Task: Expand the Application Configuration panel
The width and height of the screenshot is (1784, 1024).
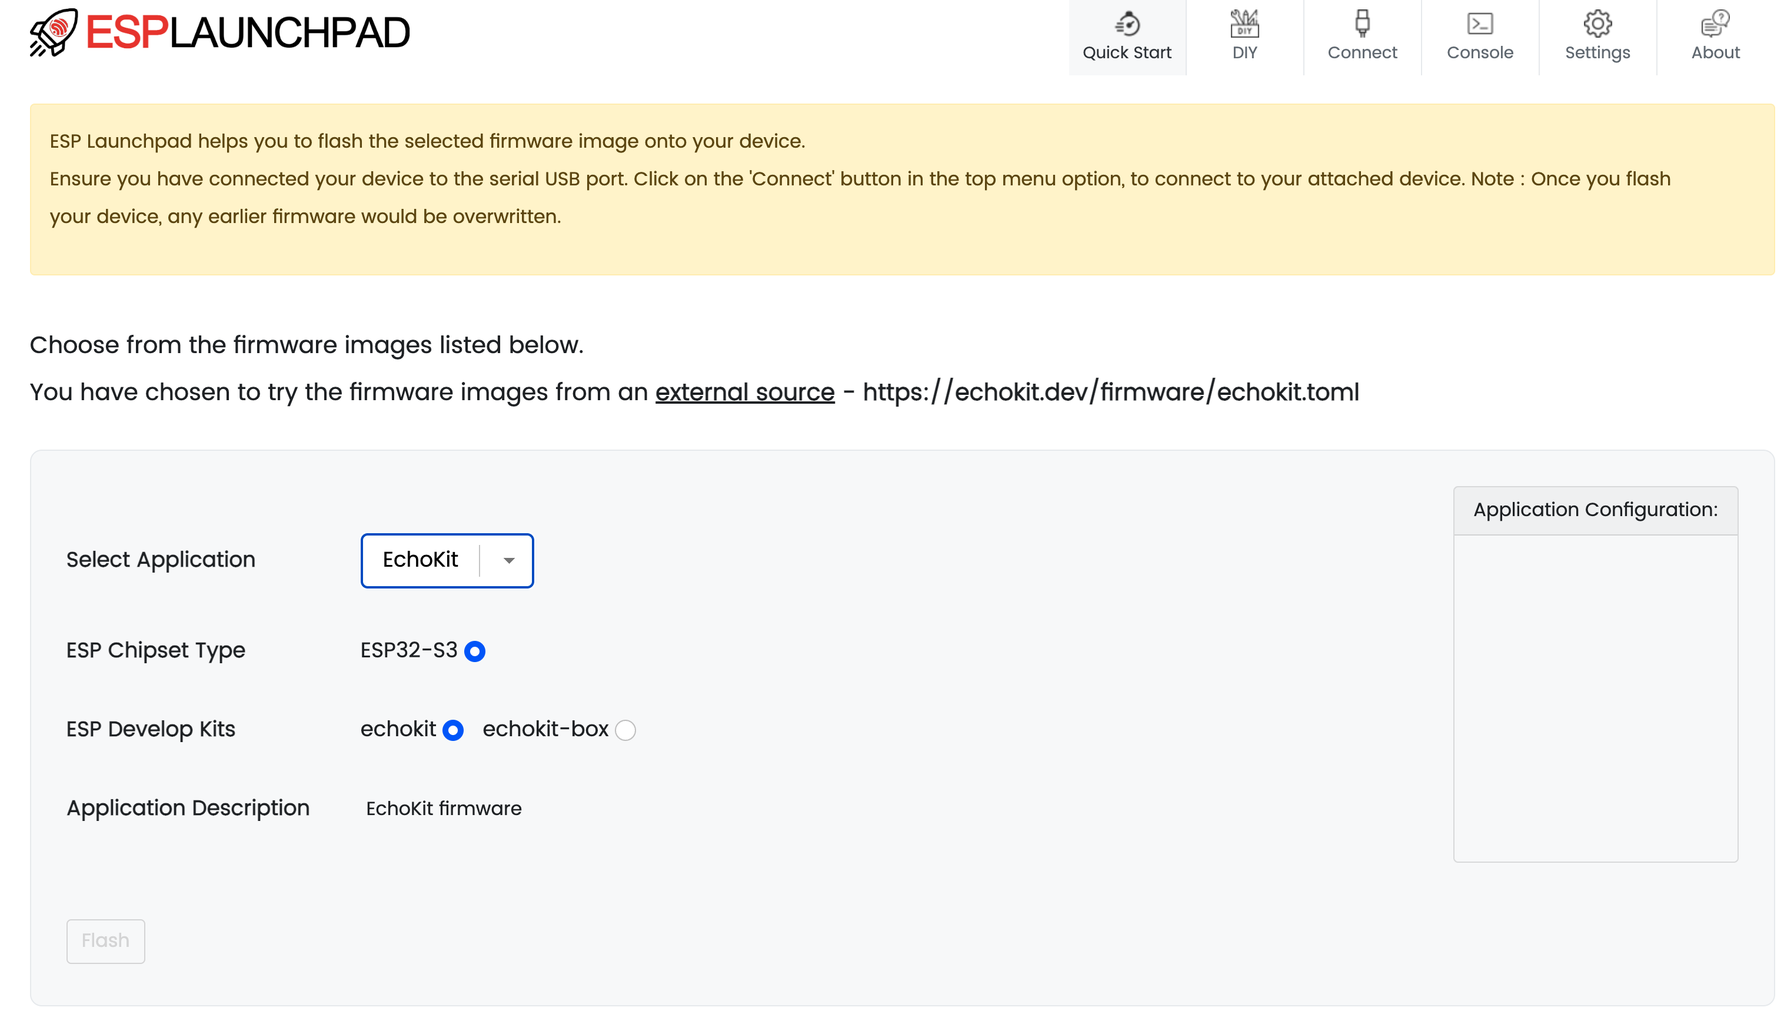Action: tap(1595, 510)
